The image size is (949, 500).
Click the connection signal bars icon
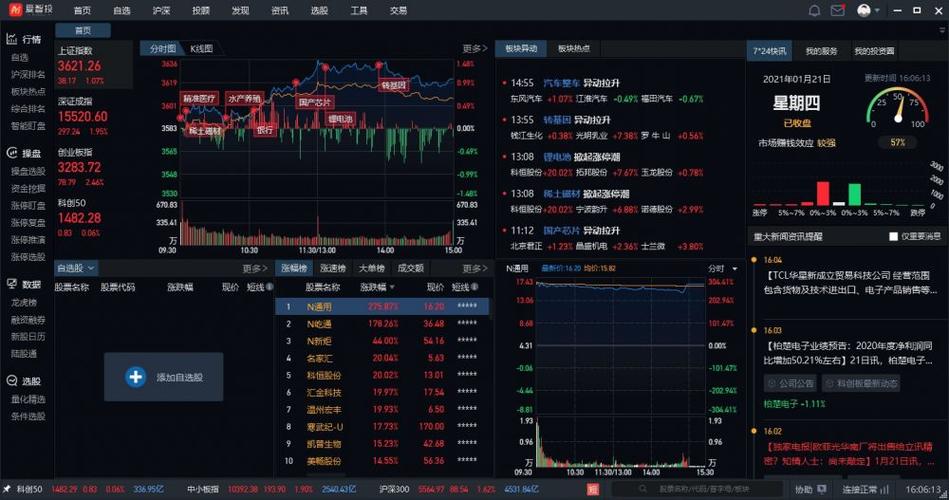pos(885,489)
